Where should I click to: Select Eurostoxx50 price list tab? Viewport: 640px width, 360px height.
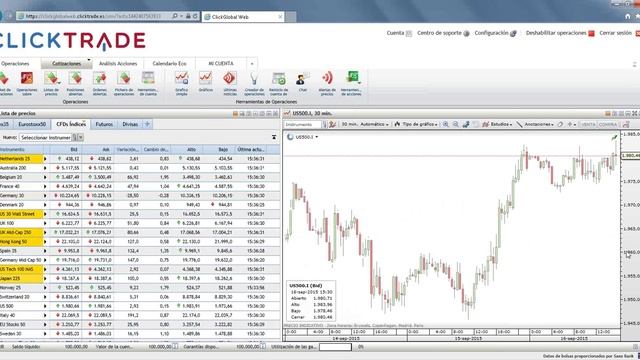tap(32, 124)
